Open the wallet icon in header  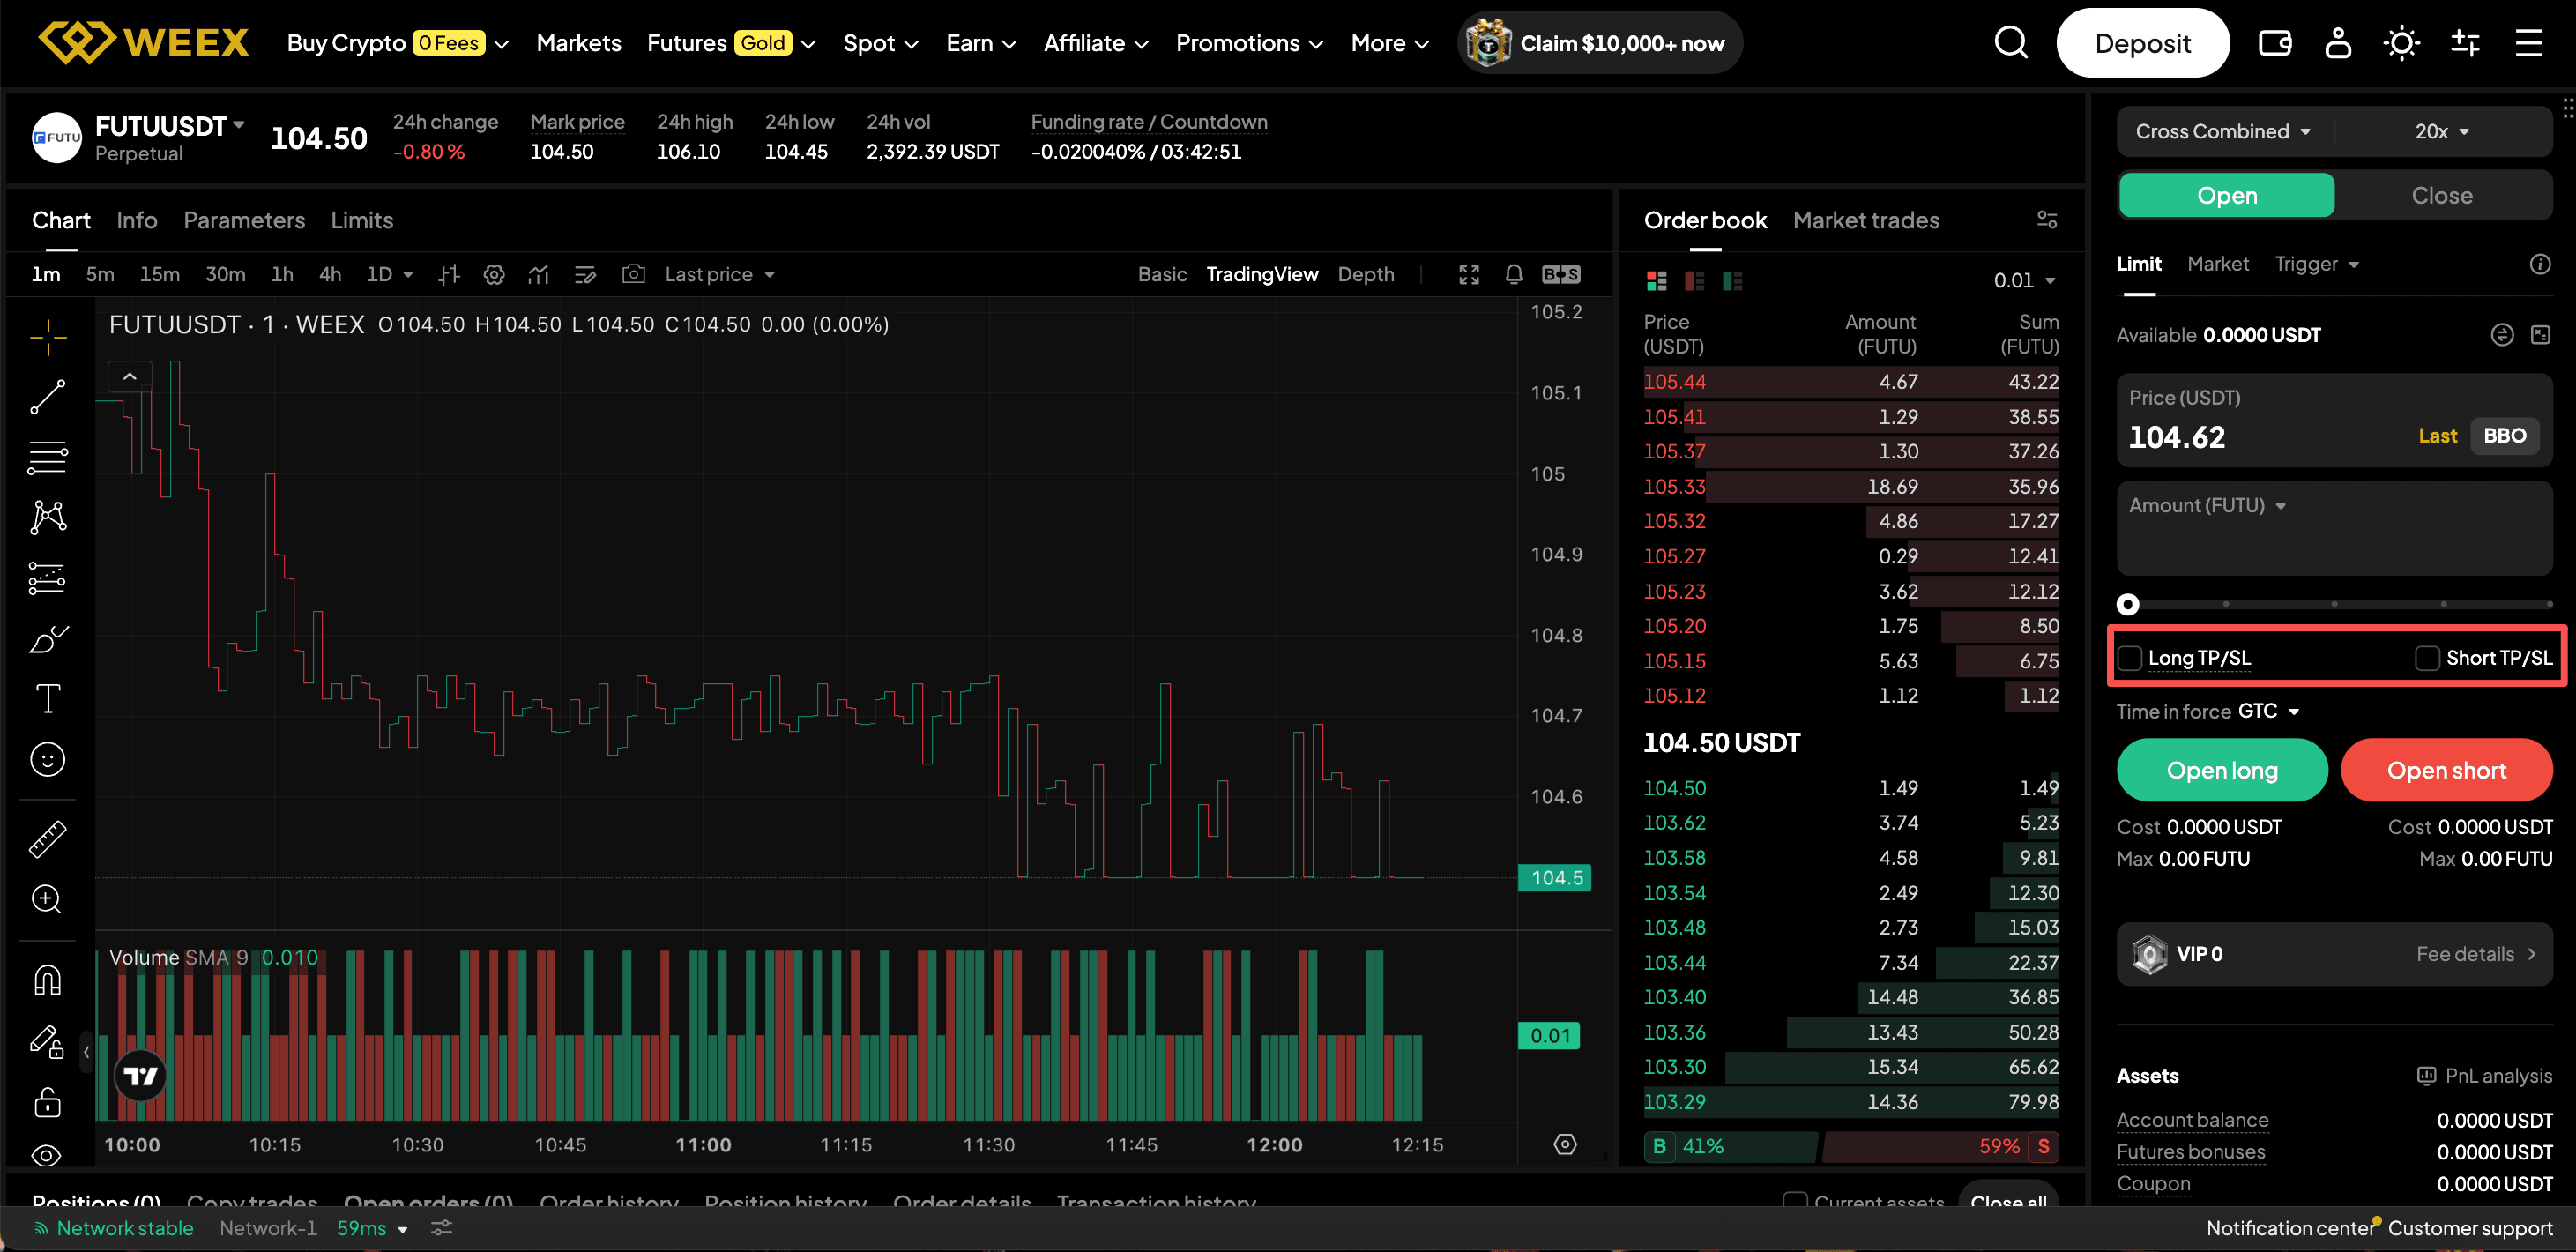pyautogui.click(x=2274, y=43)
